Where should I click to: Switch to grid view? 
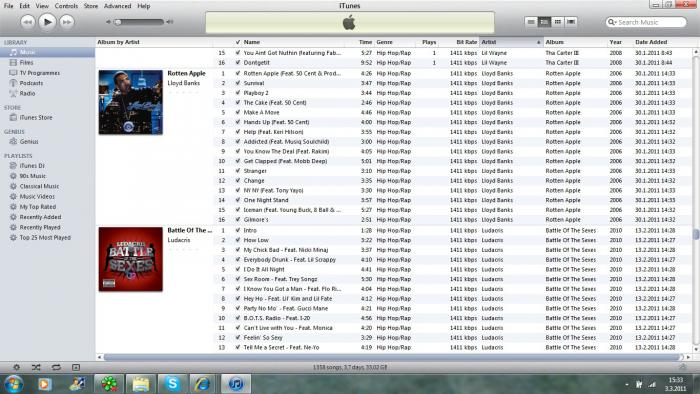pos(557,21)
